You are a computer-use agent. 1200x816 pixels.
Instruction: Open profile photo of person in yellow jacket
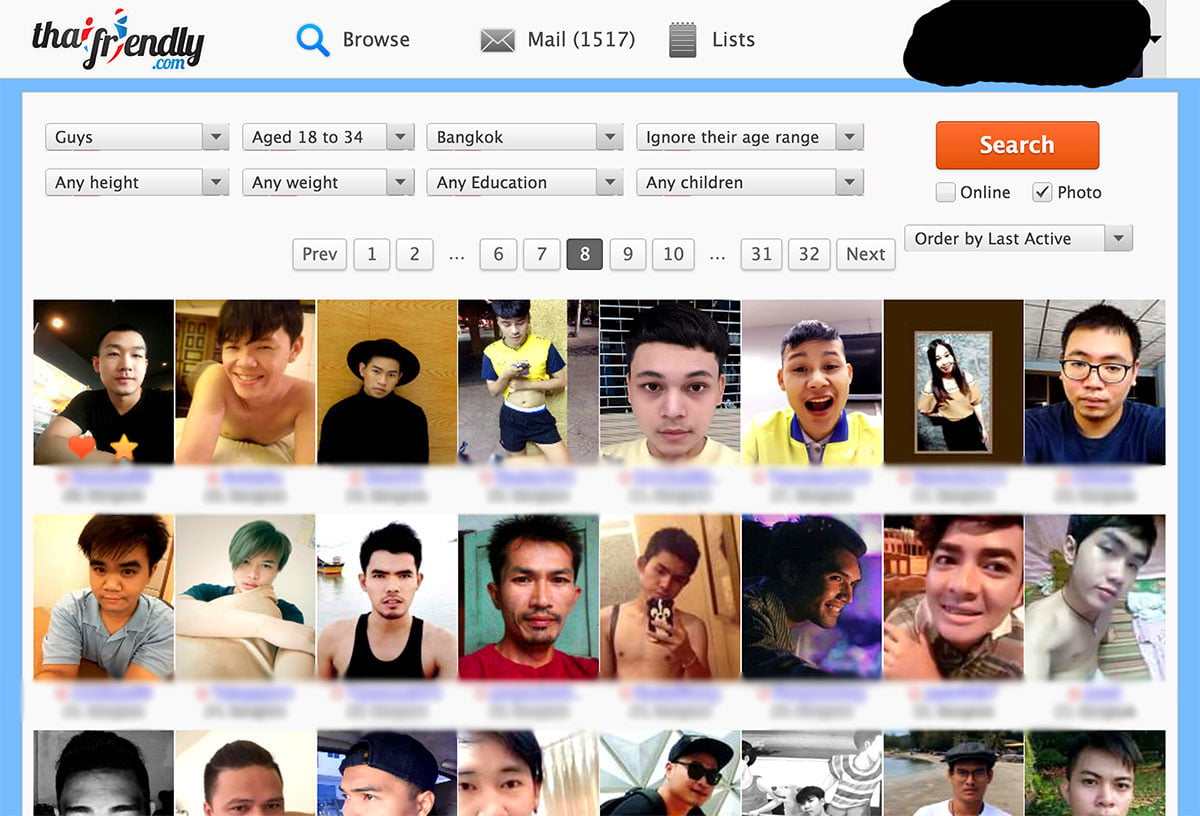811,382
